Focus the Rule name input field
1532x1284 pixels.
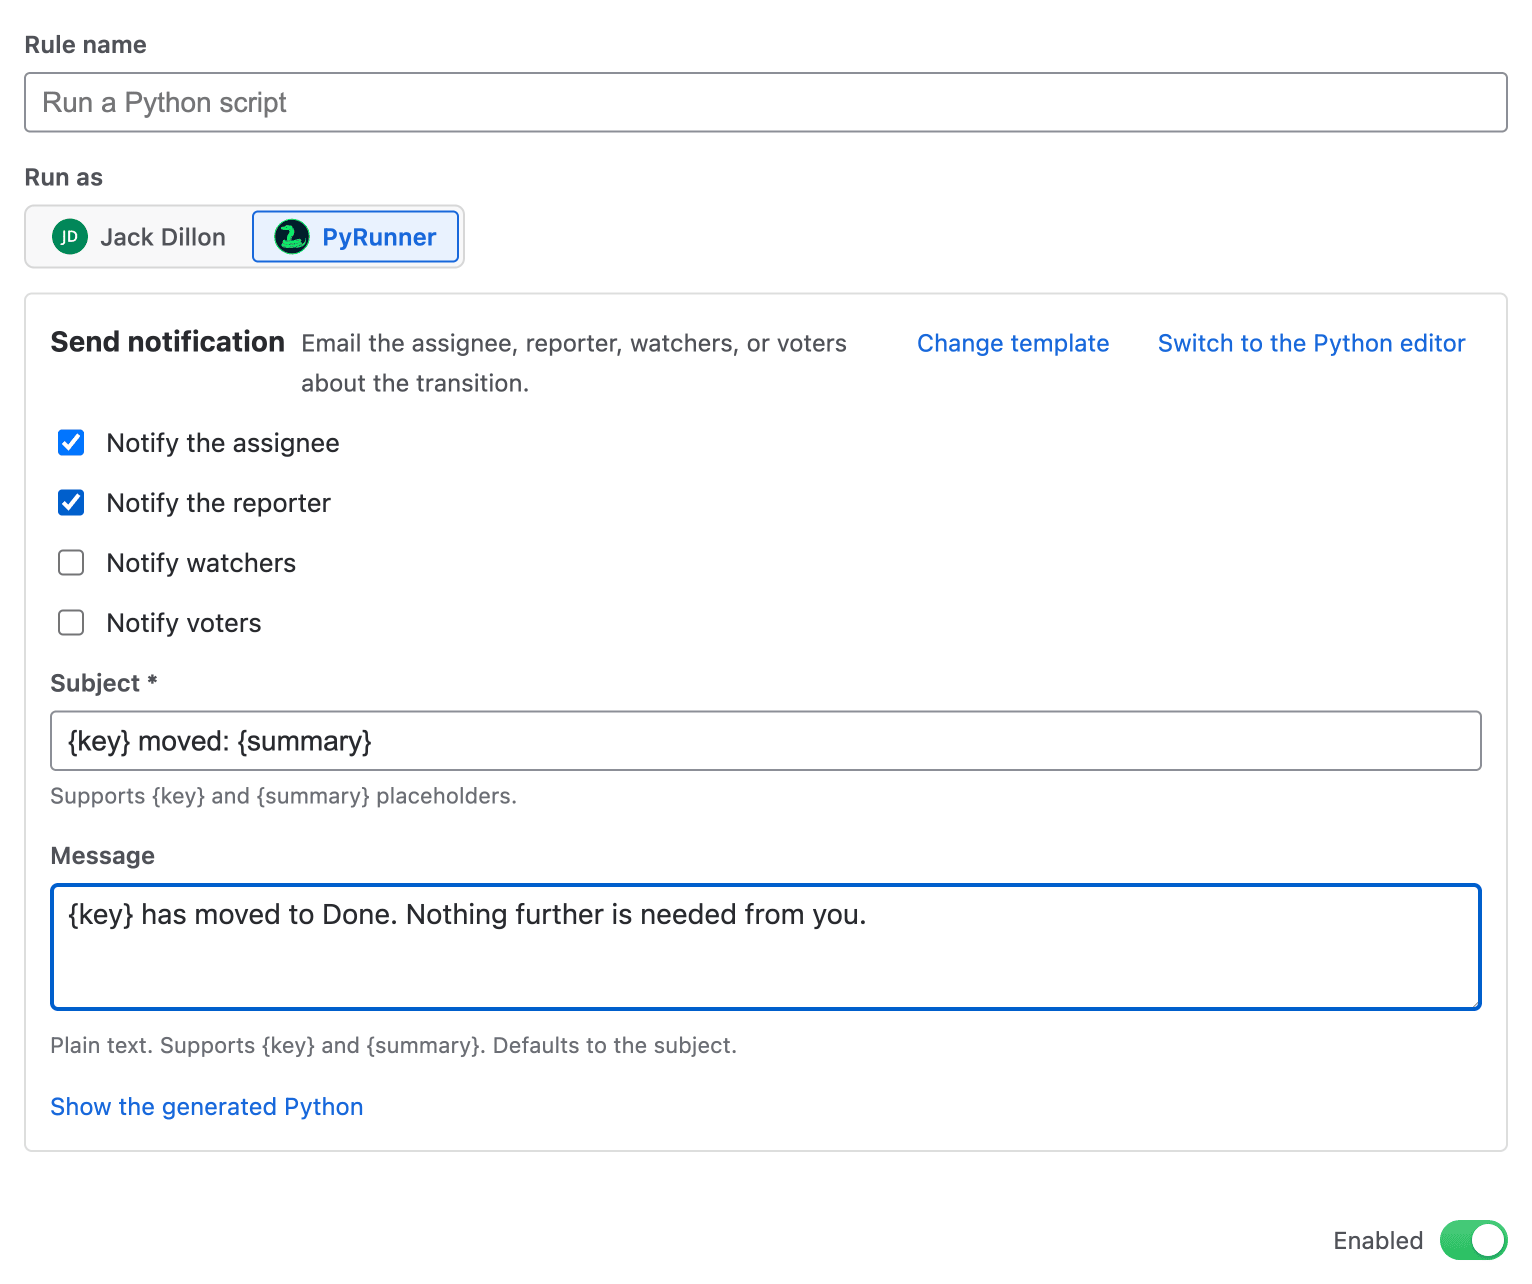click(x=766, y=102)
